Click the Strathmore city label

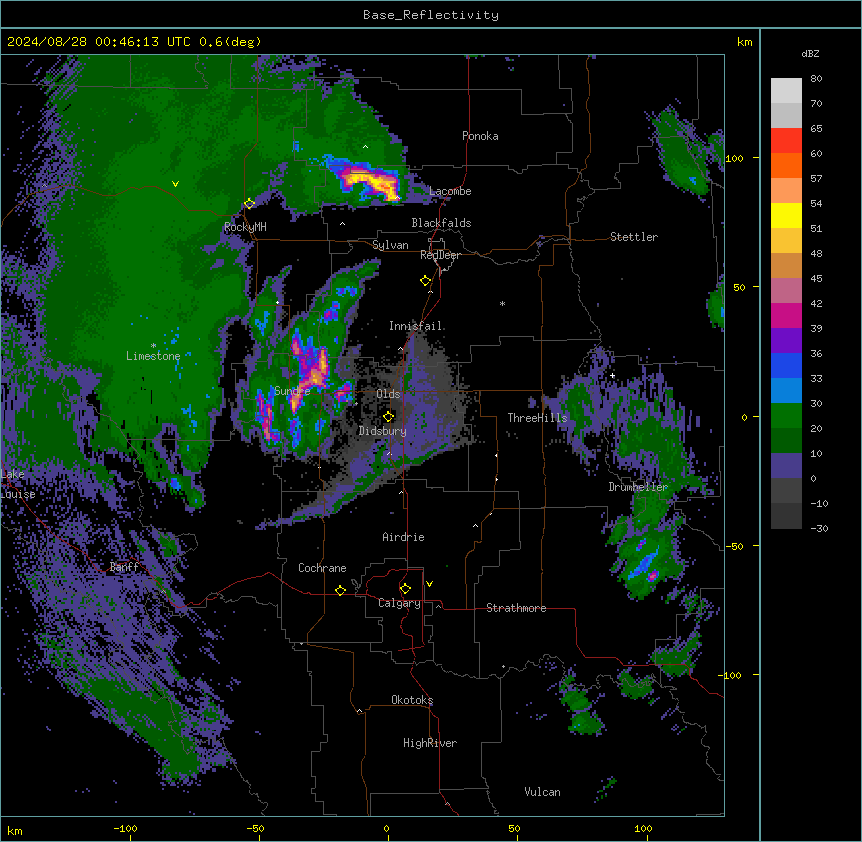(516, 608)
